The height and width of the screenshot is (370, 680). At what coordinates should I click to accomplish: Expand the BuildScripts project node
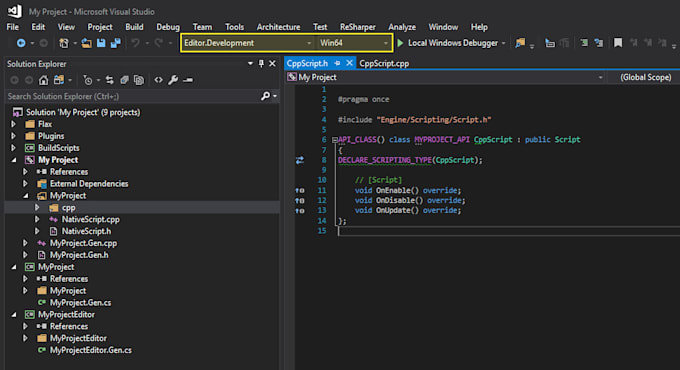coord(14,148)
